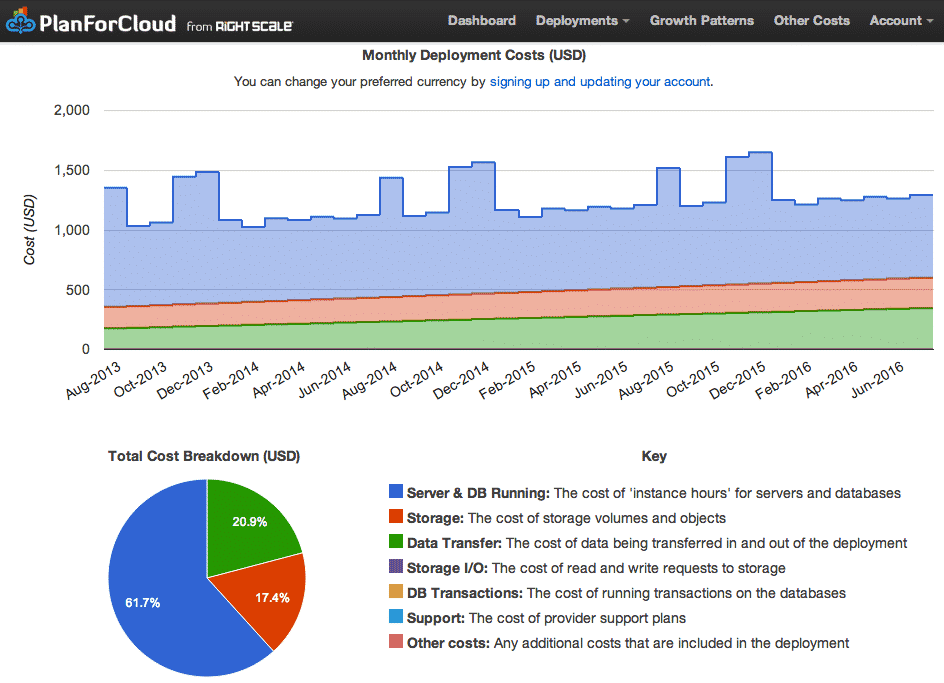
Task: Follow the signing up and updating account link
Action: click(600, 81)
